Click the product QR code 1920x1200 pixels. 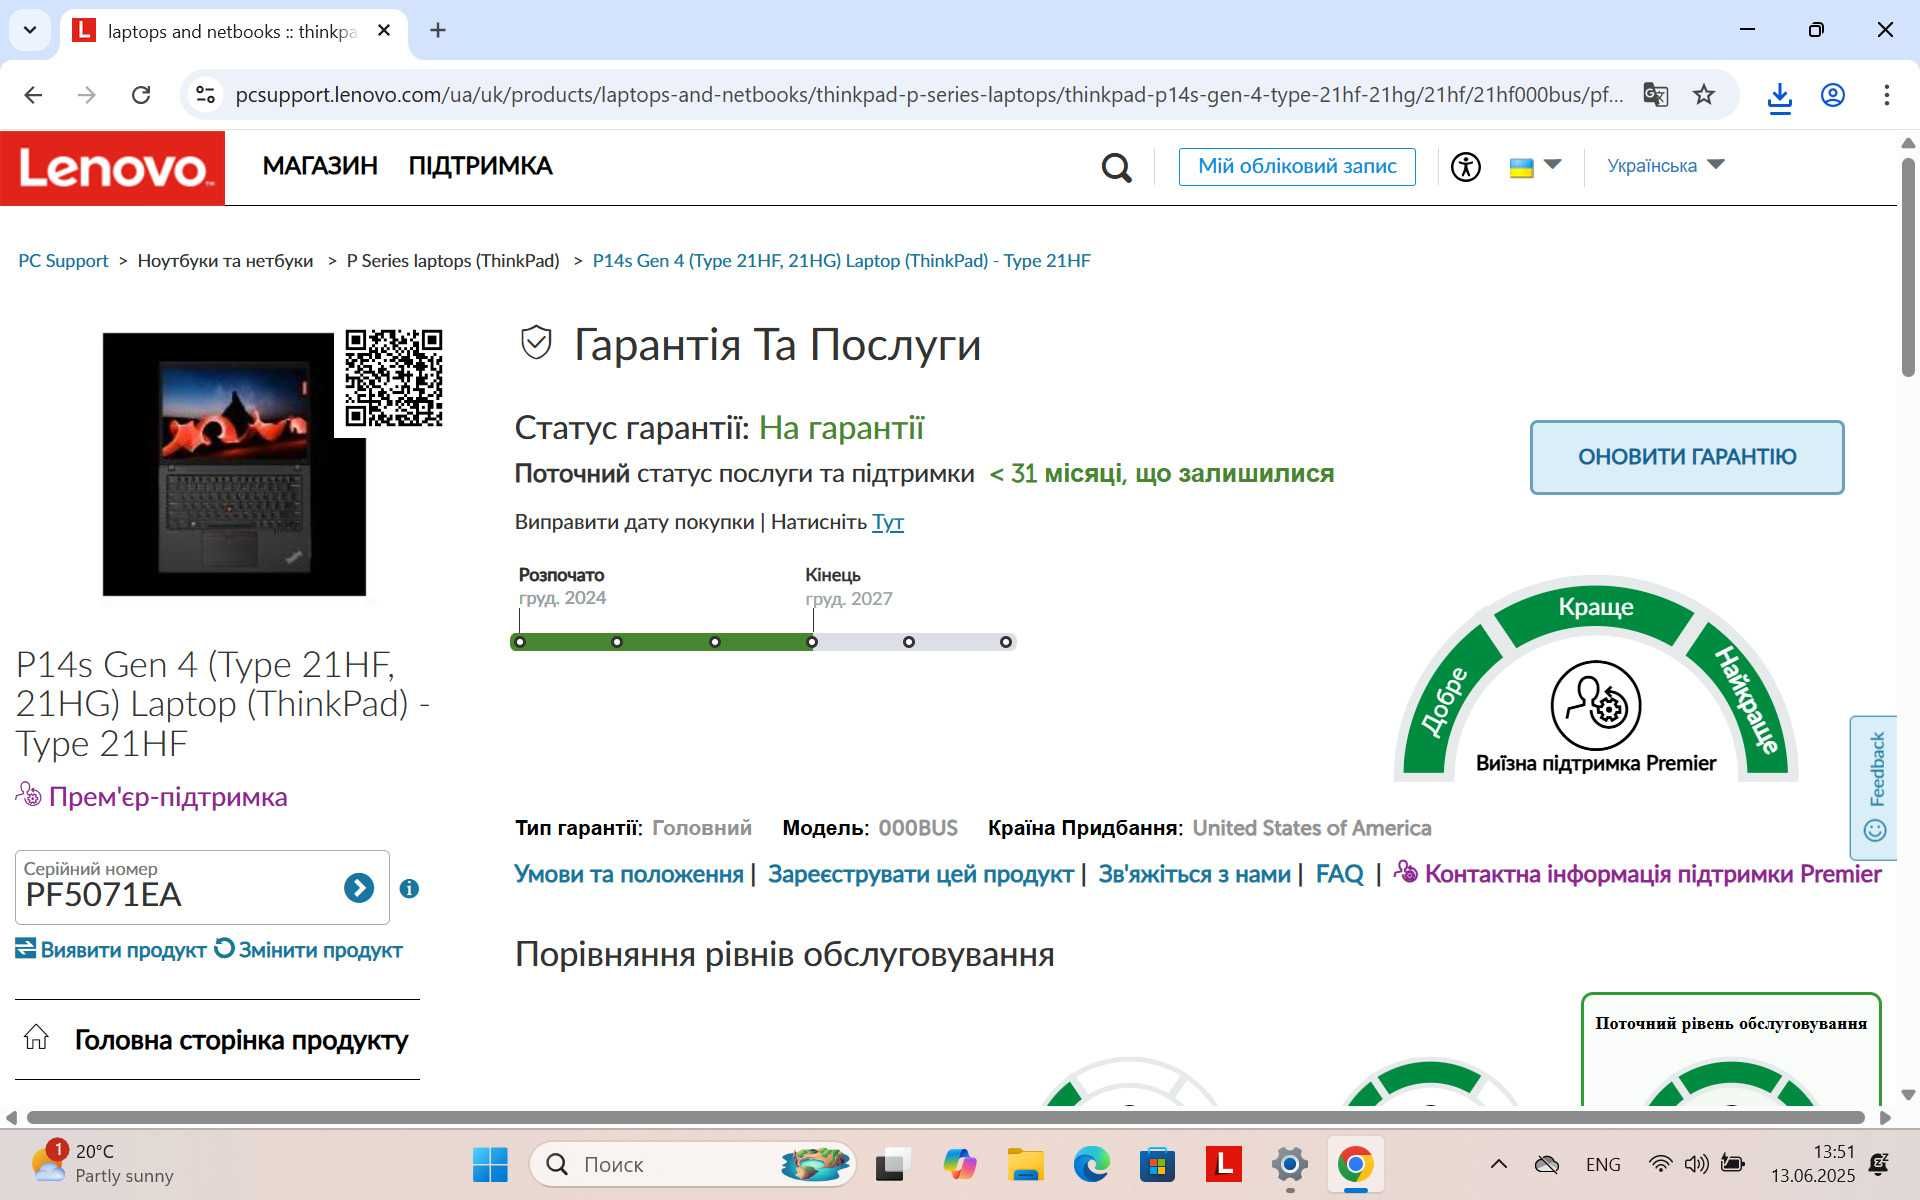(x=393, y=378)
